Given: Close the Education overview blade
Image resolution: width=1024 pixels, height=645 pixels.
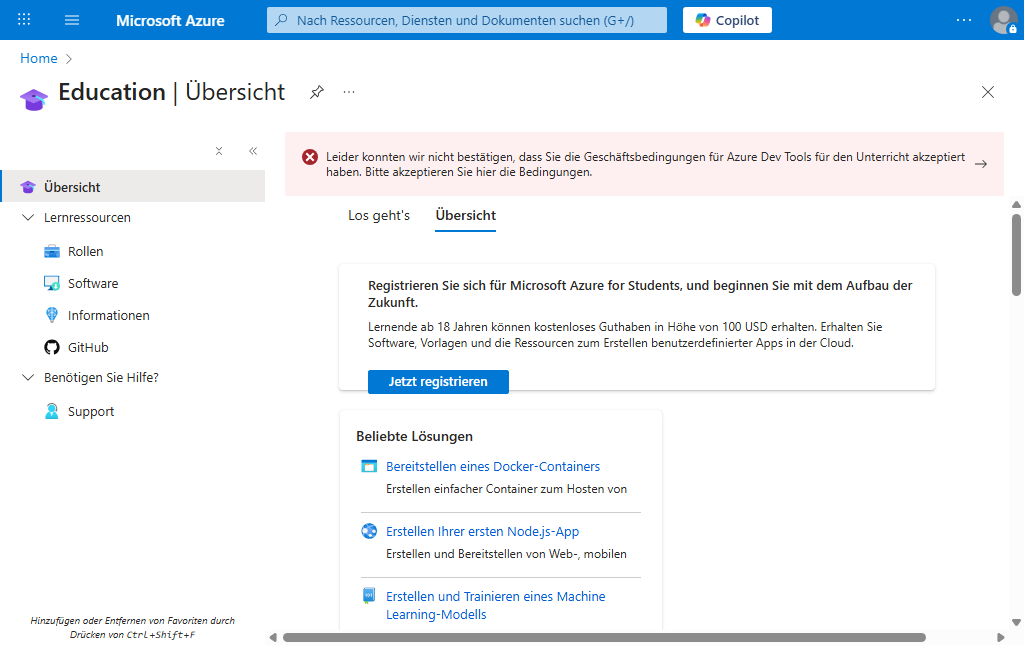Looking at the screenshot, I should tap(987, 92).
